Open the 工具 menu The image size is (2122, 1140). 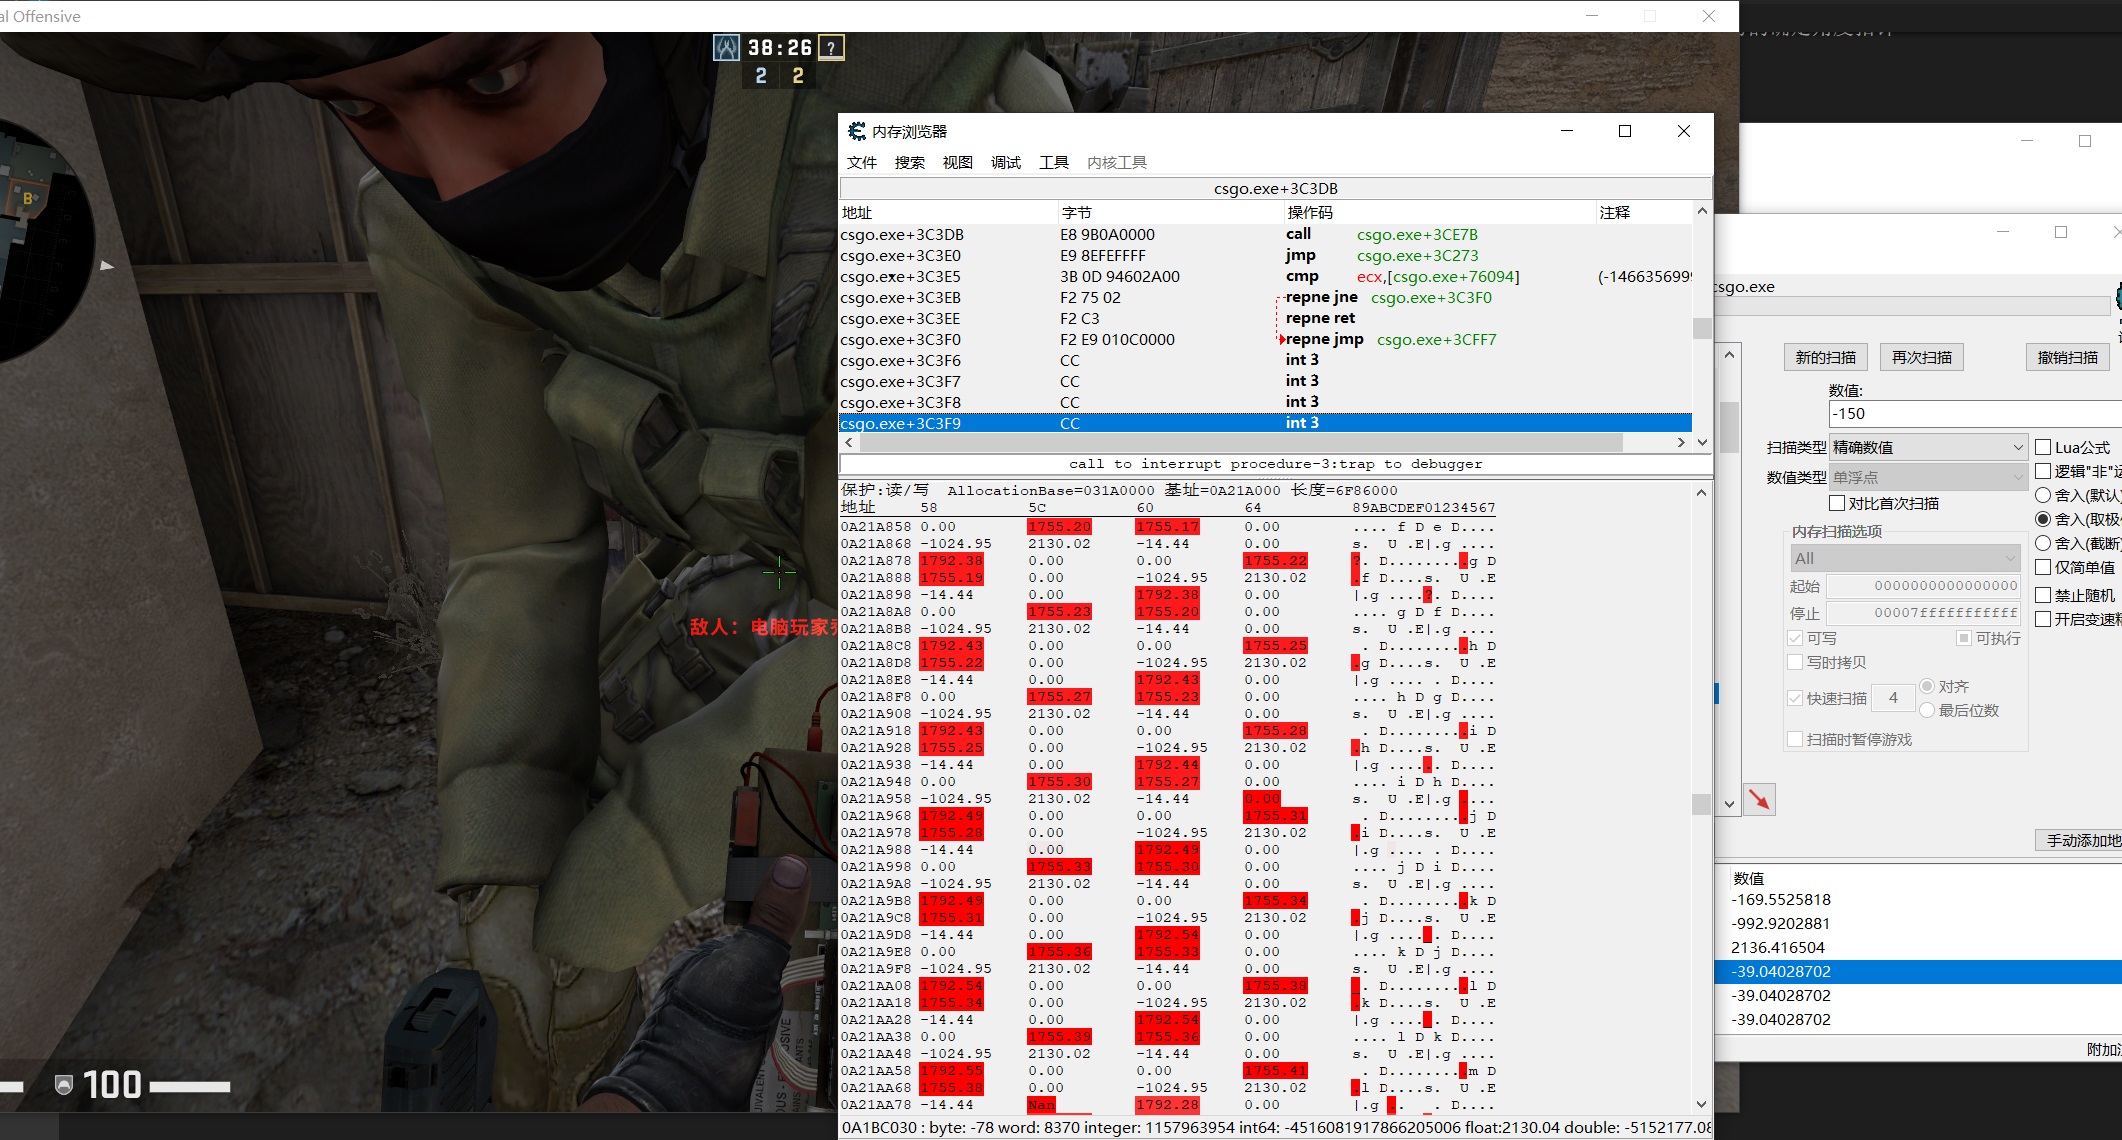pyautogui.click(x=1054, y=162)
